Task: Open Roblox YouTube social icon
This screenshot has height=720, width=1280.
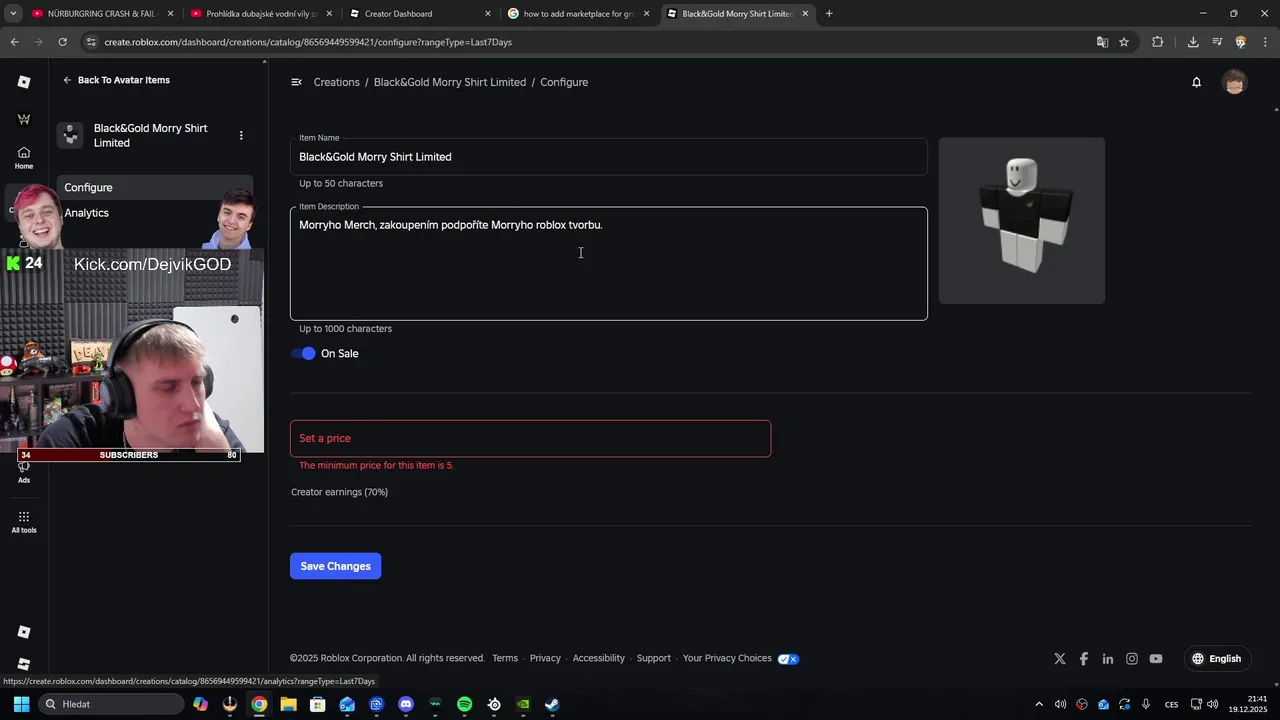Action: point(1156,659)
